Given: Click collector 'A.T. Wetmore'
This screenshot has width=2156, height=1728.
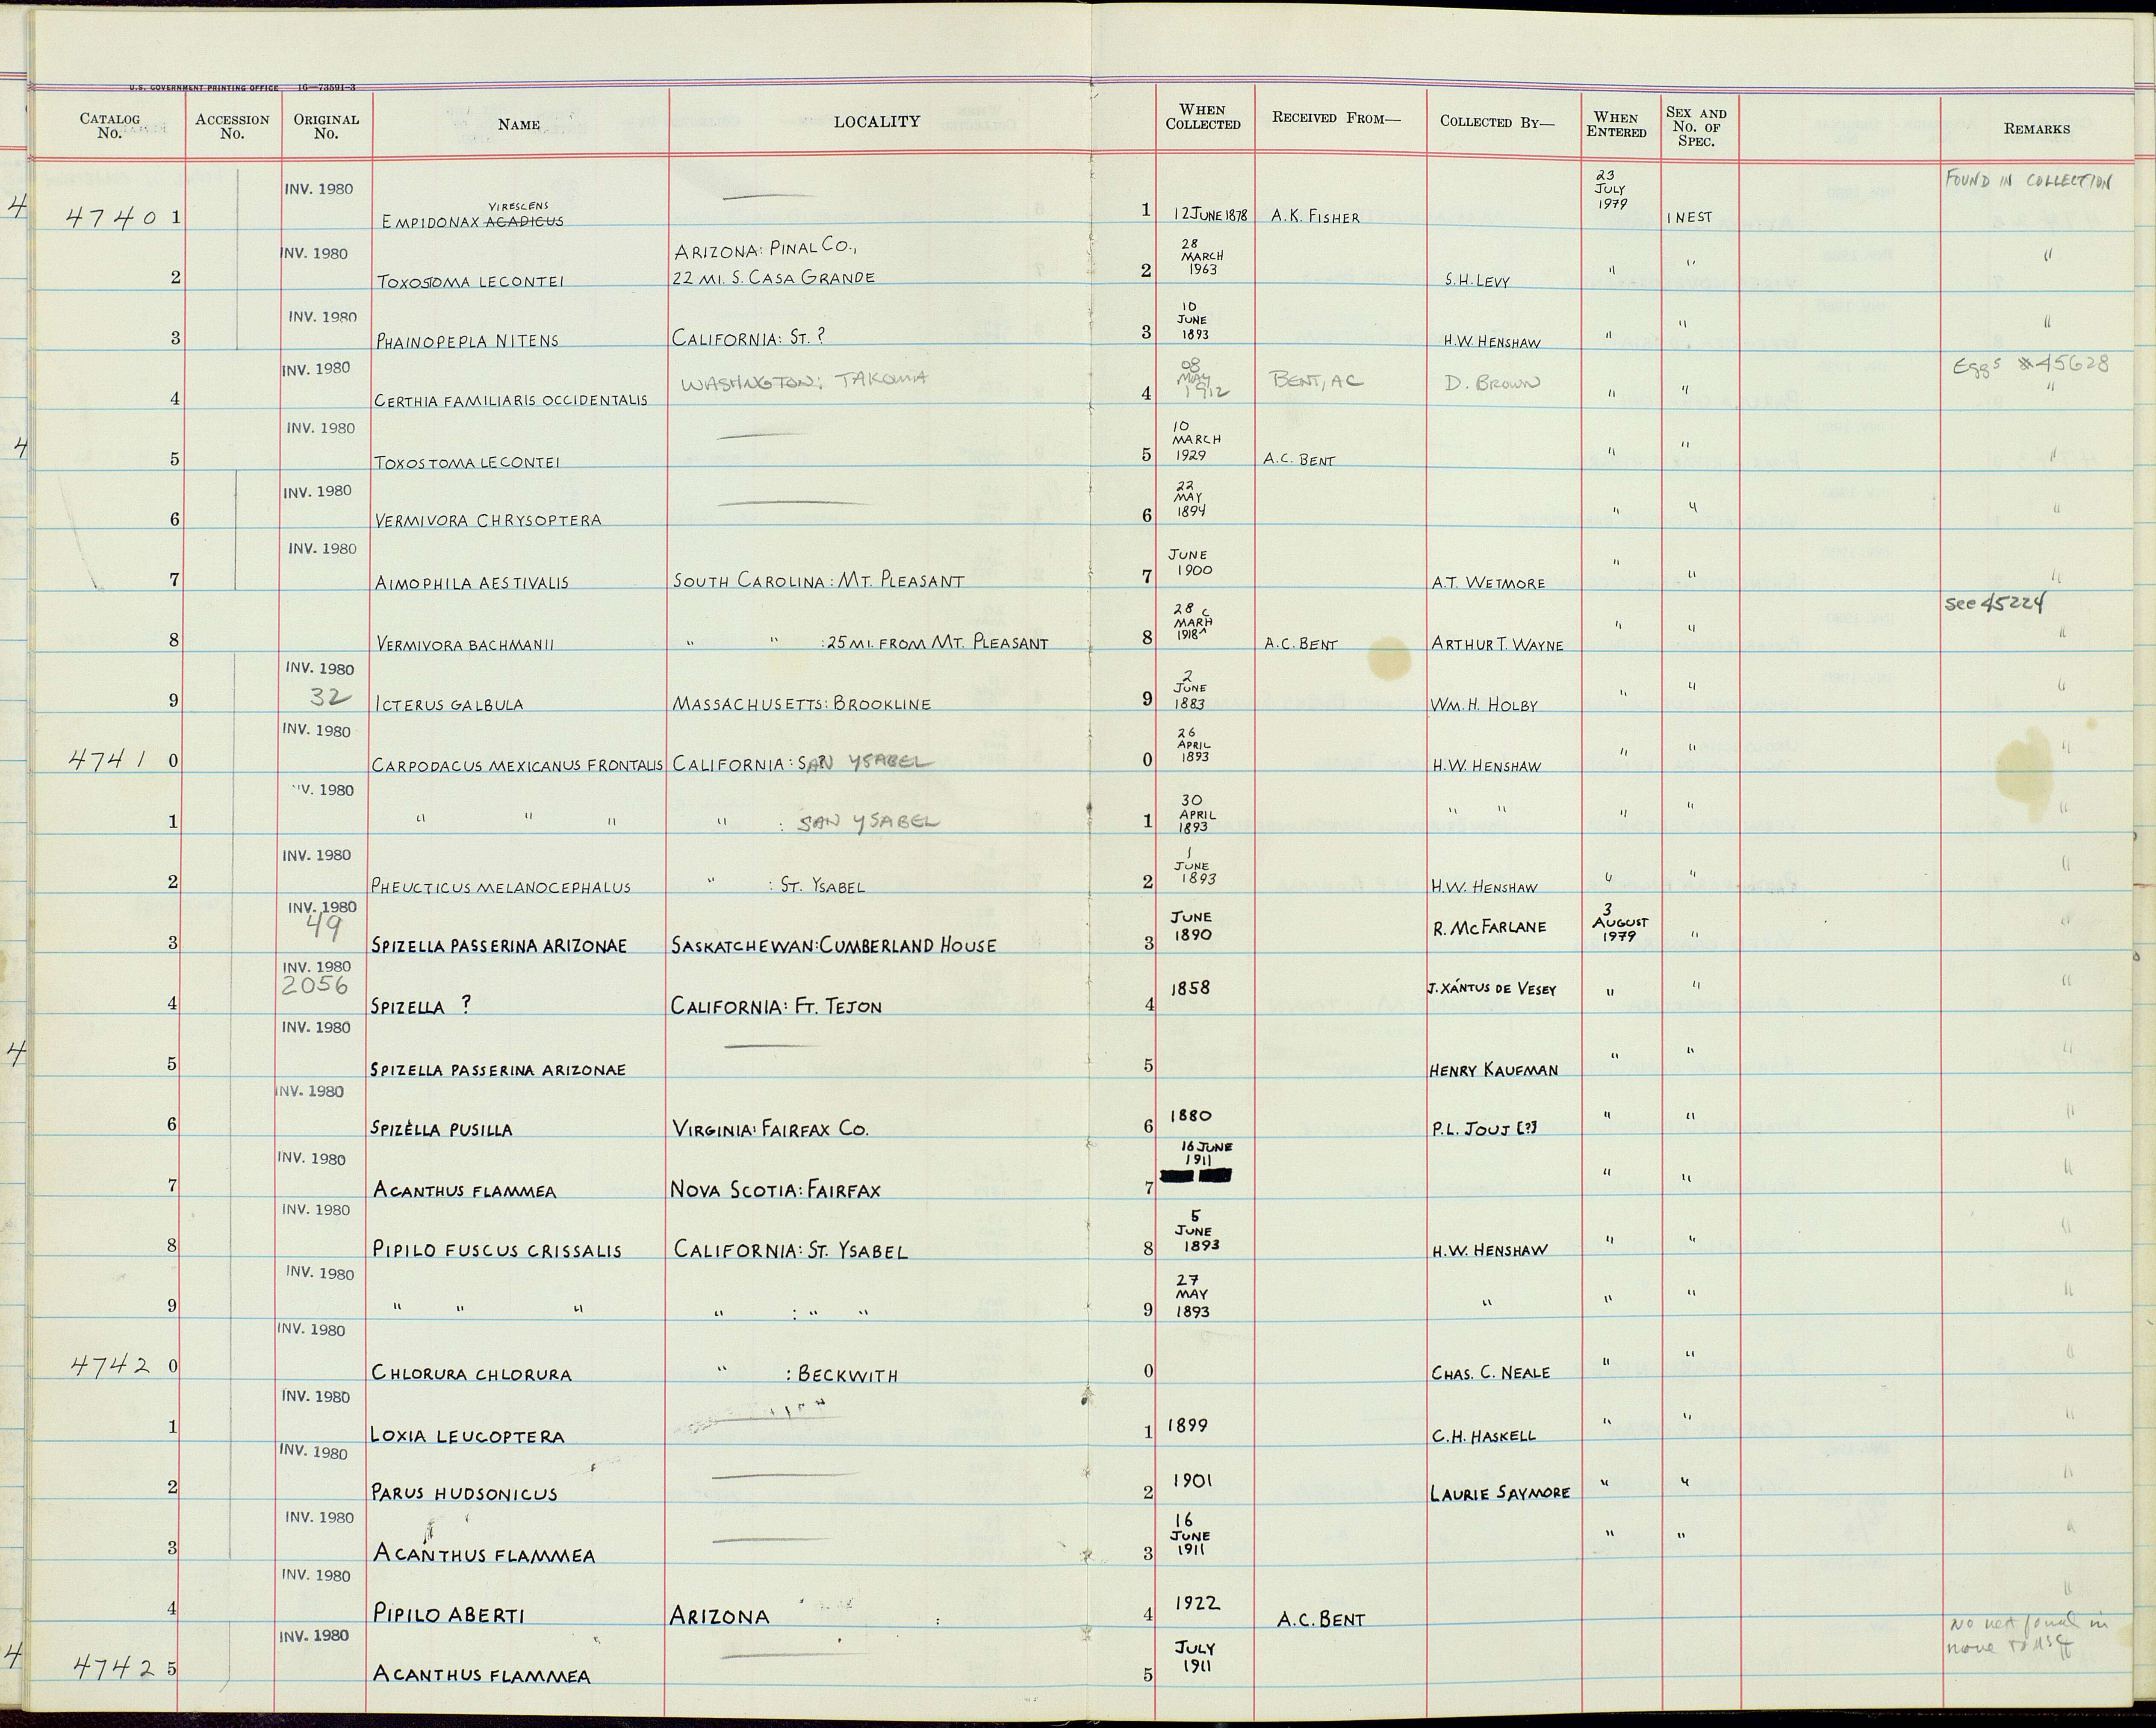Looking at the screenshot, I should click(1488, 582).
